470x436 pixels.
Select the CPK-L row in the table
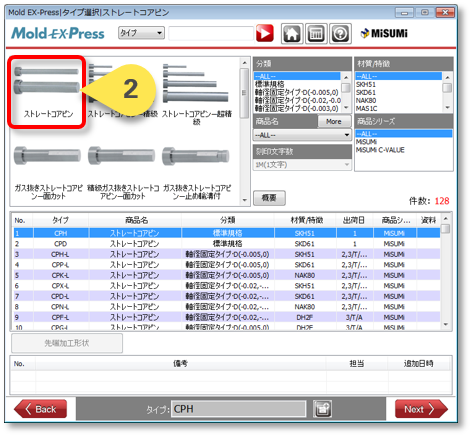point(227,275)
